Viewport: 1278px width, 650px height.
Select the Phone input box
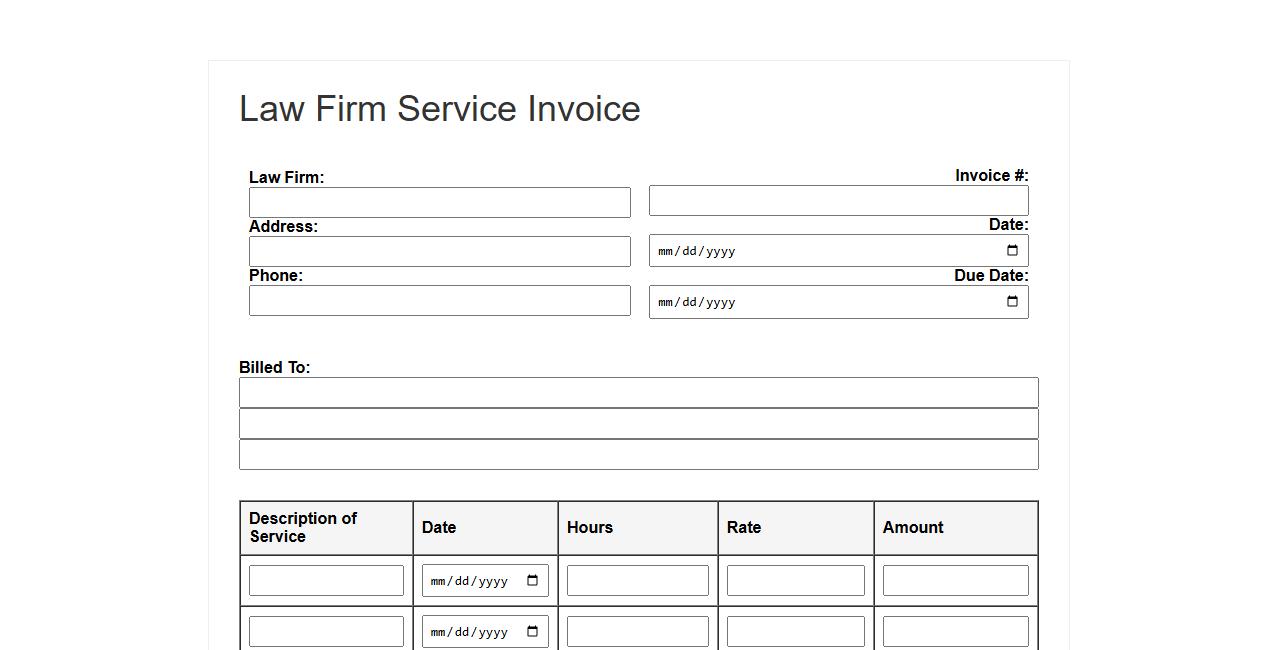pos(439,300)
